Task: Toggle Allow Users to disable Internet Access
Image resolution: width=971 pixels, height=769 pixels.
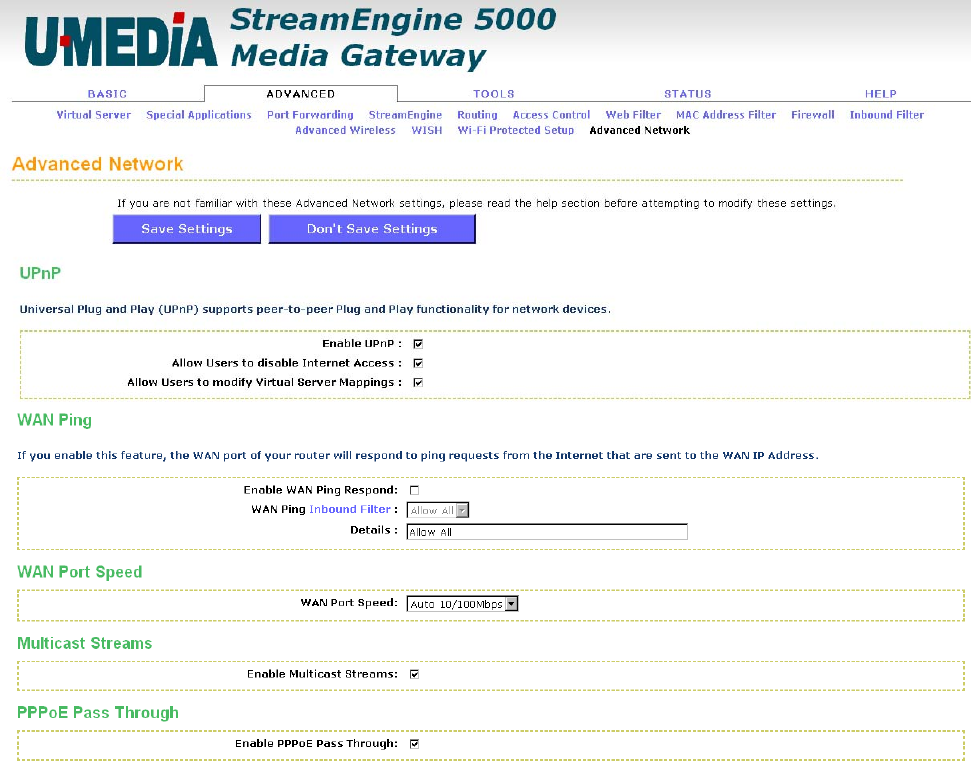Action: click(418, 363)
